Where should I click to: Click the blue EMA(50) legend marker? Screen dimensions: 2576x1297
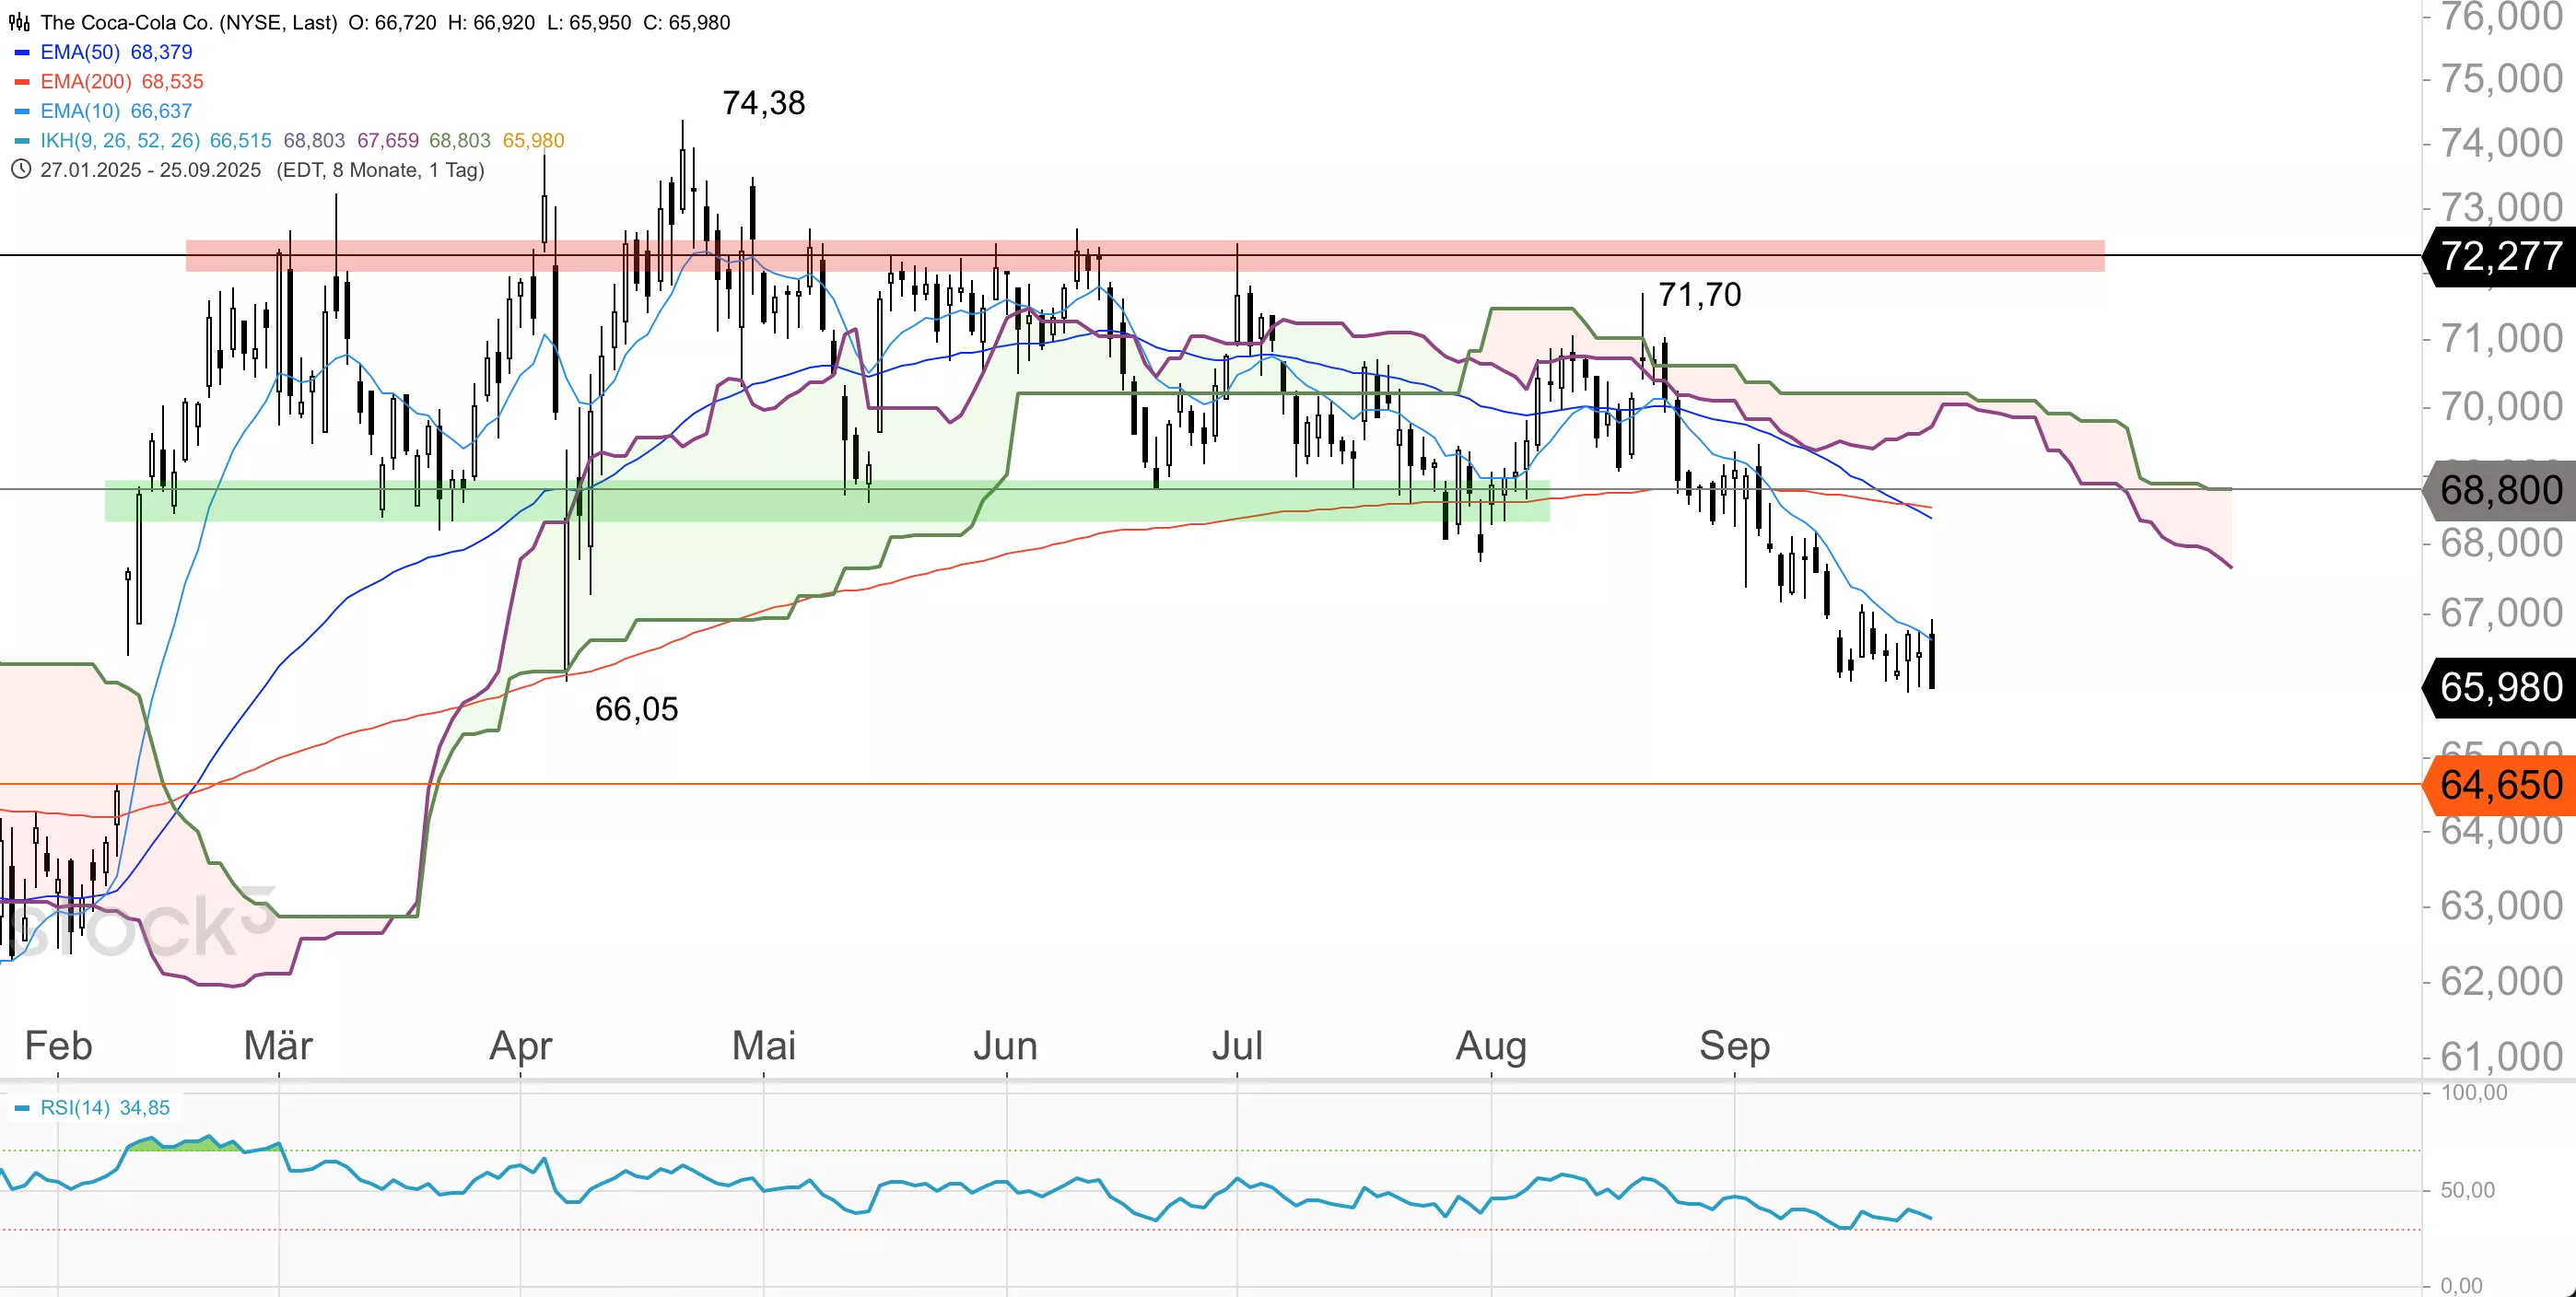pyautogui.click(x=22, y=52)
